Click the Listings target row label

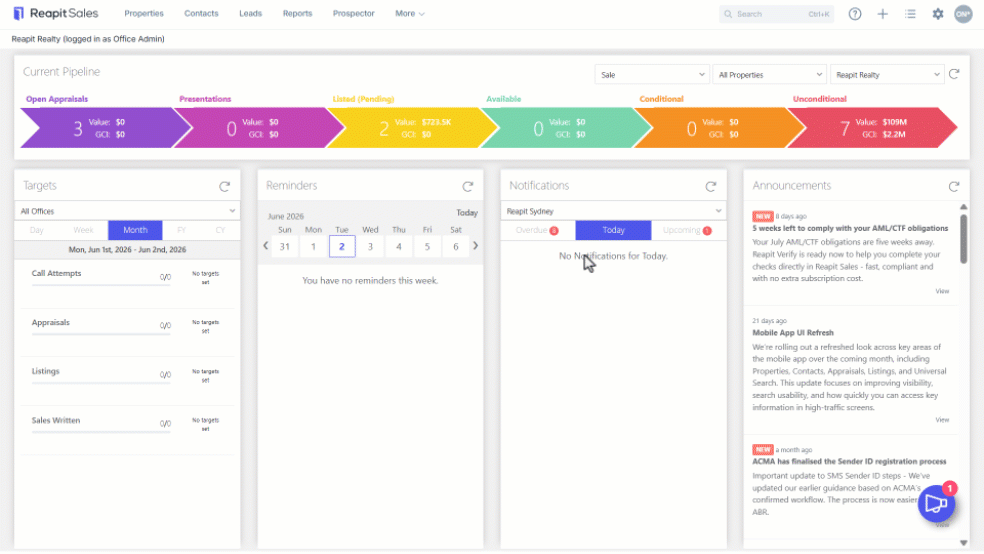click(x=46, y=371)
